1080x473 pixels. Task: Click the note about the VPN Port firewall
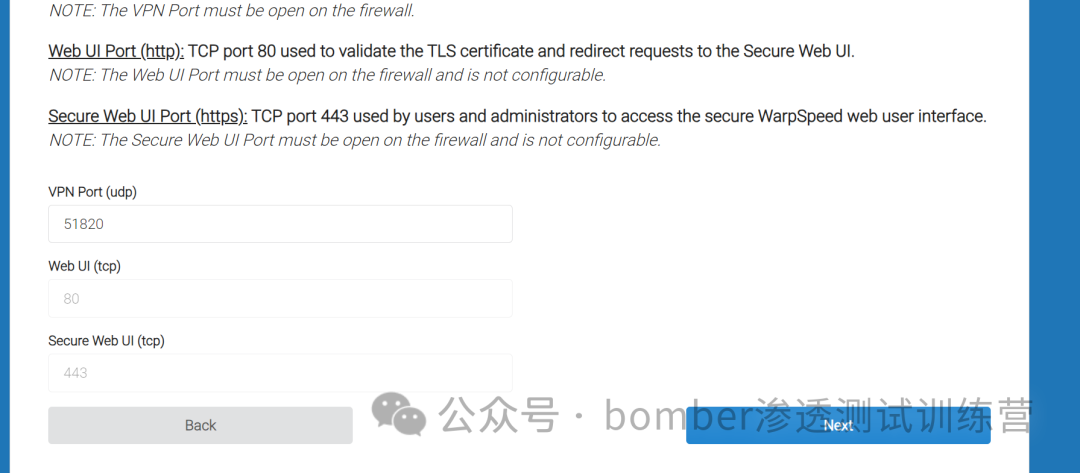[x=231, y=10]
